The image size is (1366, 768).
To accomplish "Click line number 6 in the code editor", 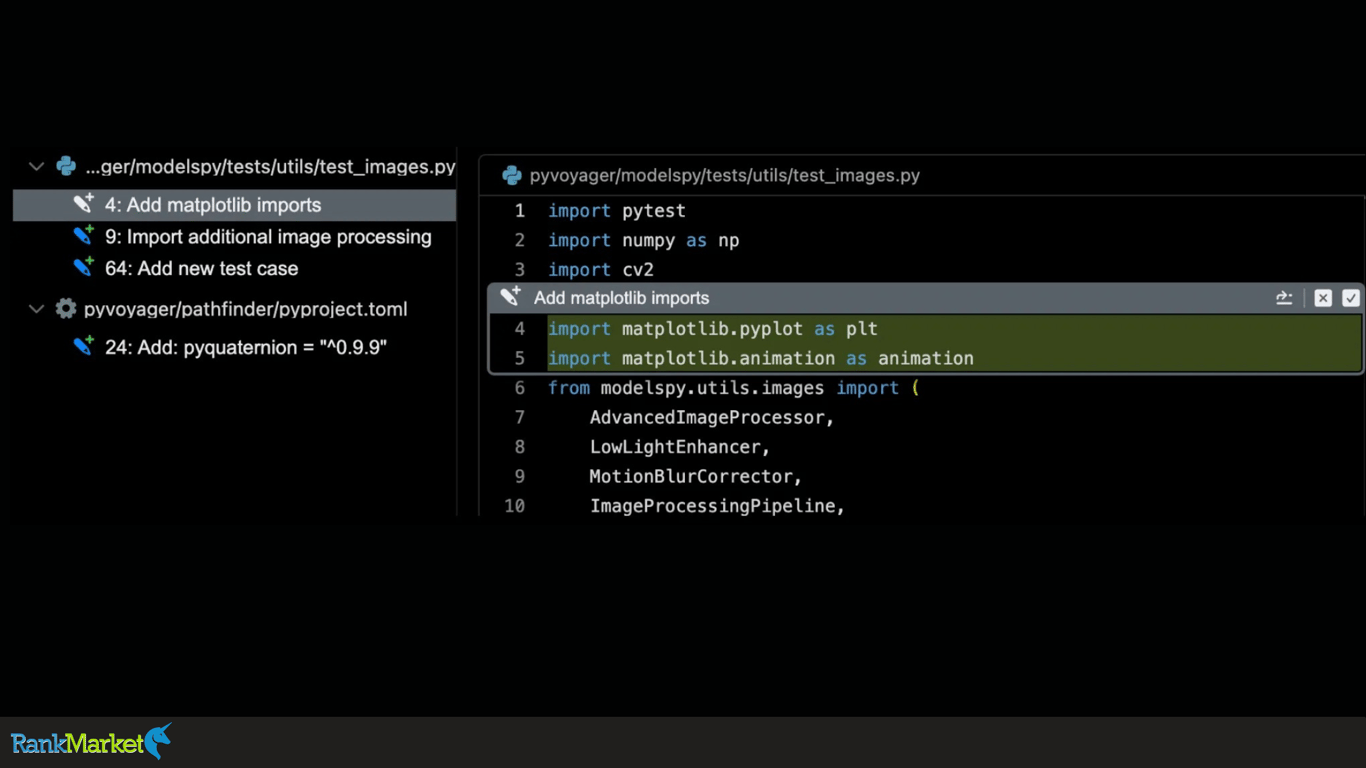I will [519, 388].
